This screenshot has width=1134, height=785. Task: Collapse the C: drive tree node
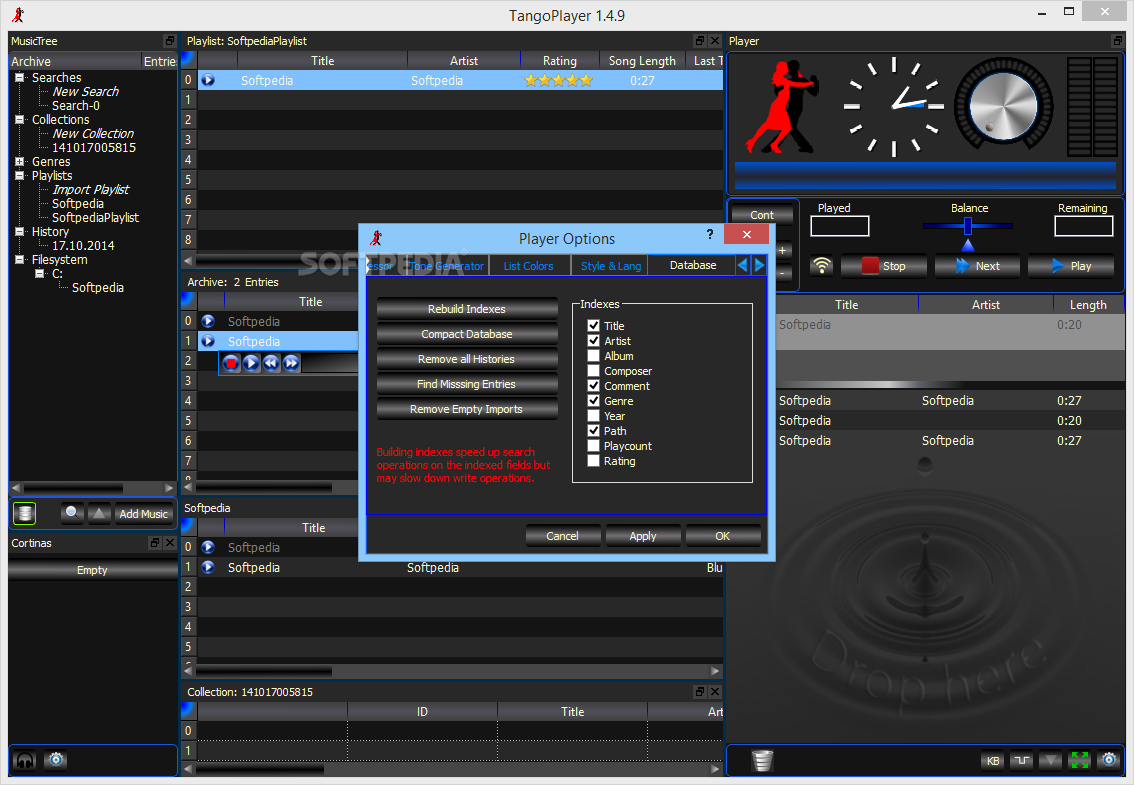39,273
